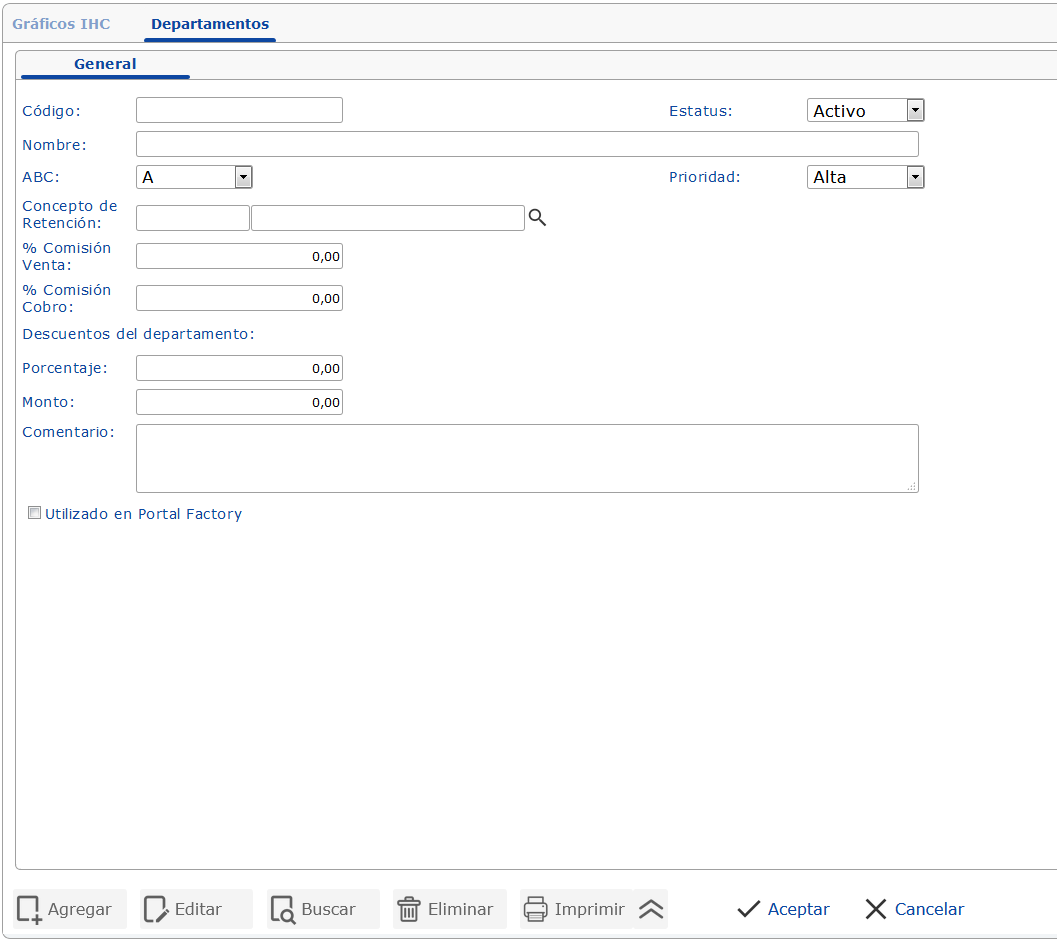Switch to the Gráficos IHC tab

[61, 23]
